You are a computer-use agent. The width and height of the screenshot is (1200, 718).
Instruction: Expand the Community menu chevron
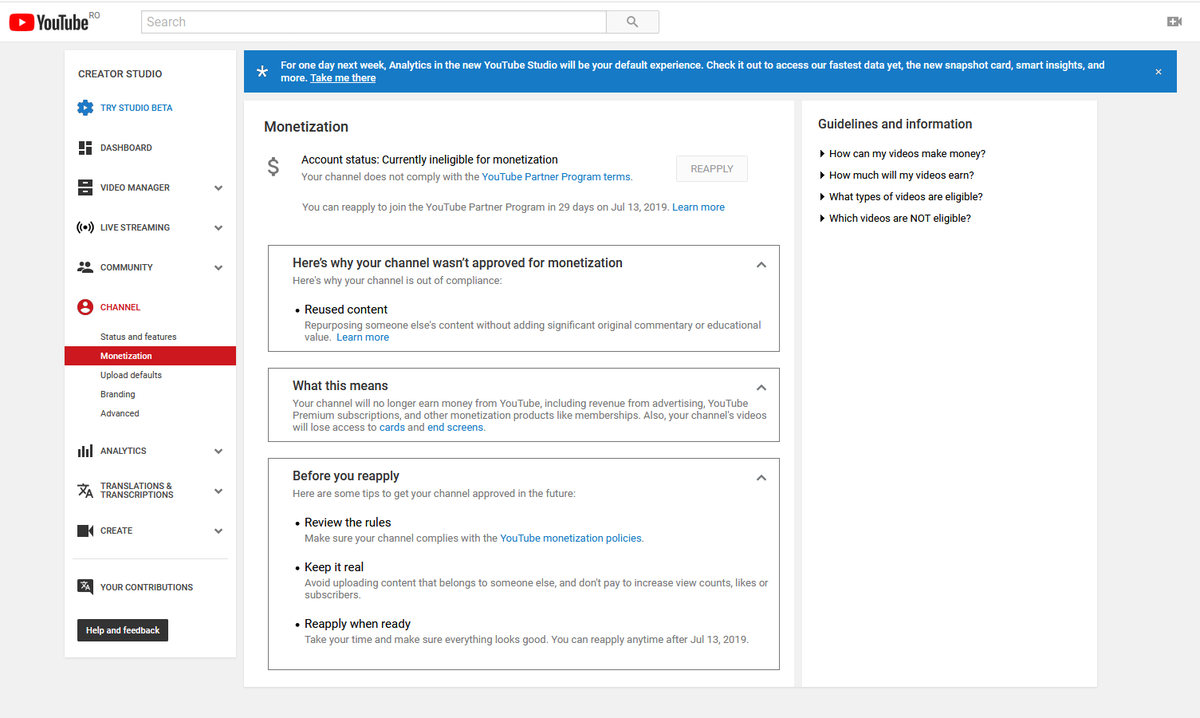click(218, 268)
